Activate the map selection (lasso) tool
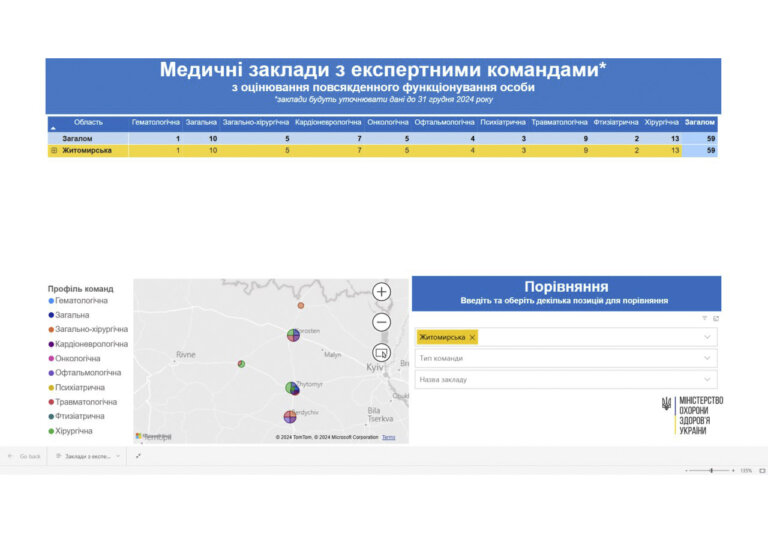Image resolution: width=768 pixels, height=533 pixels. (x=382, y=353)
